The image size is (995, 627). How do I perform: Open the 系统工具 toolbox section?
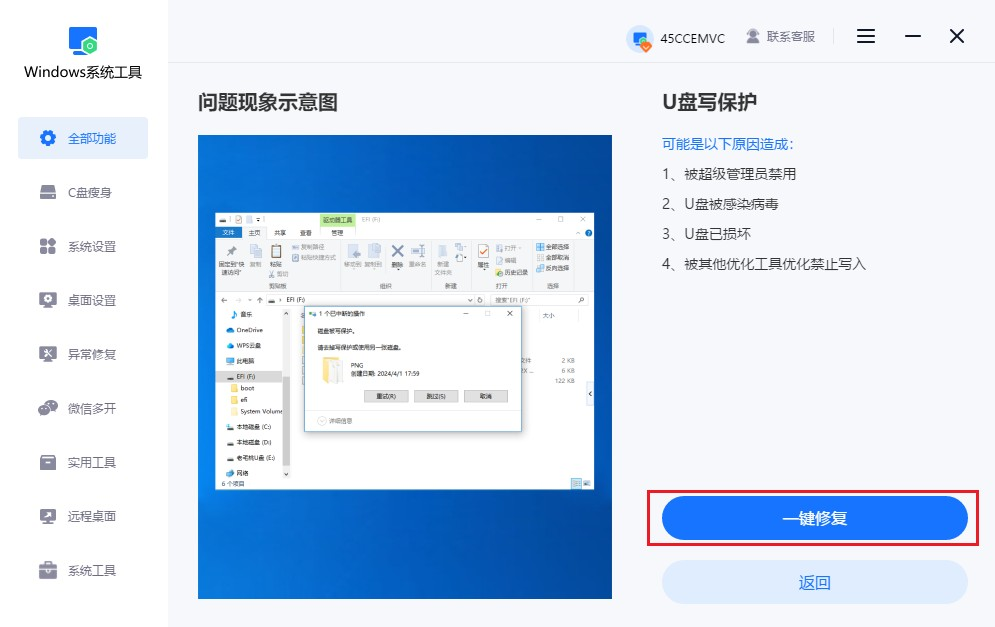coord(82,570)
